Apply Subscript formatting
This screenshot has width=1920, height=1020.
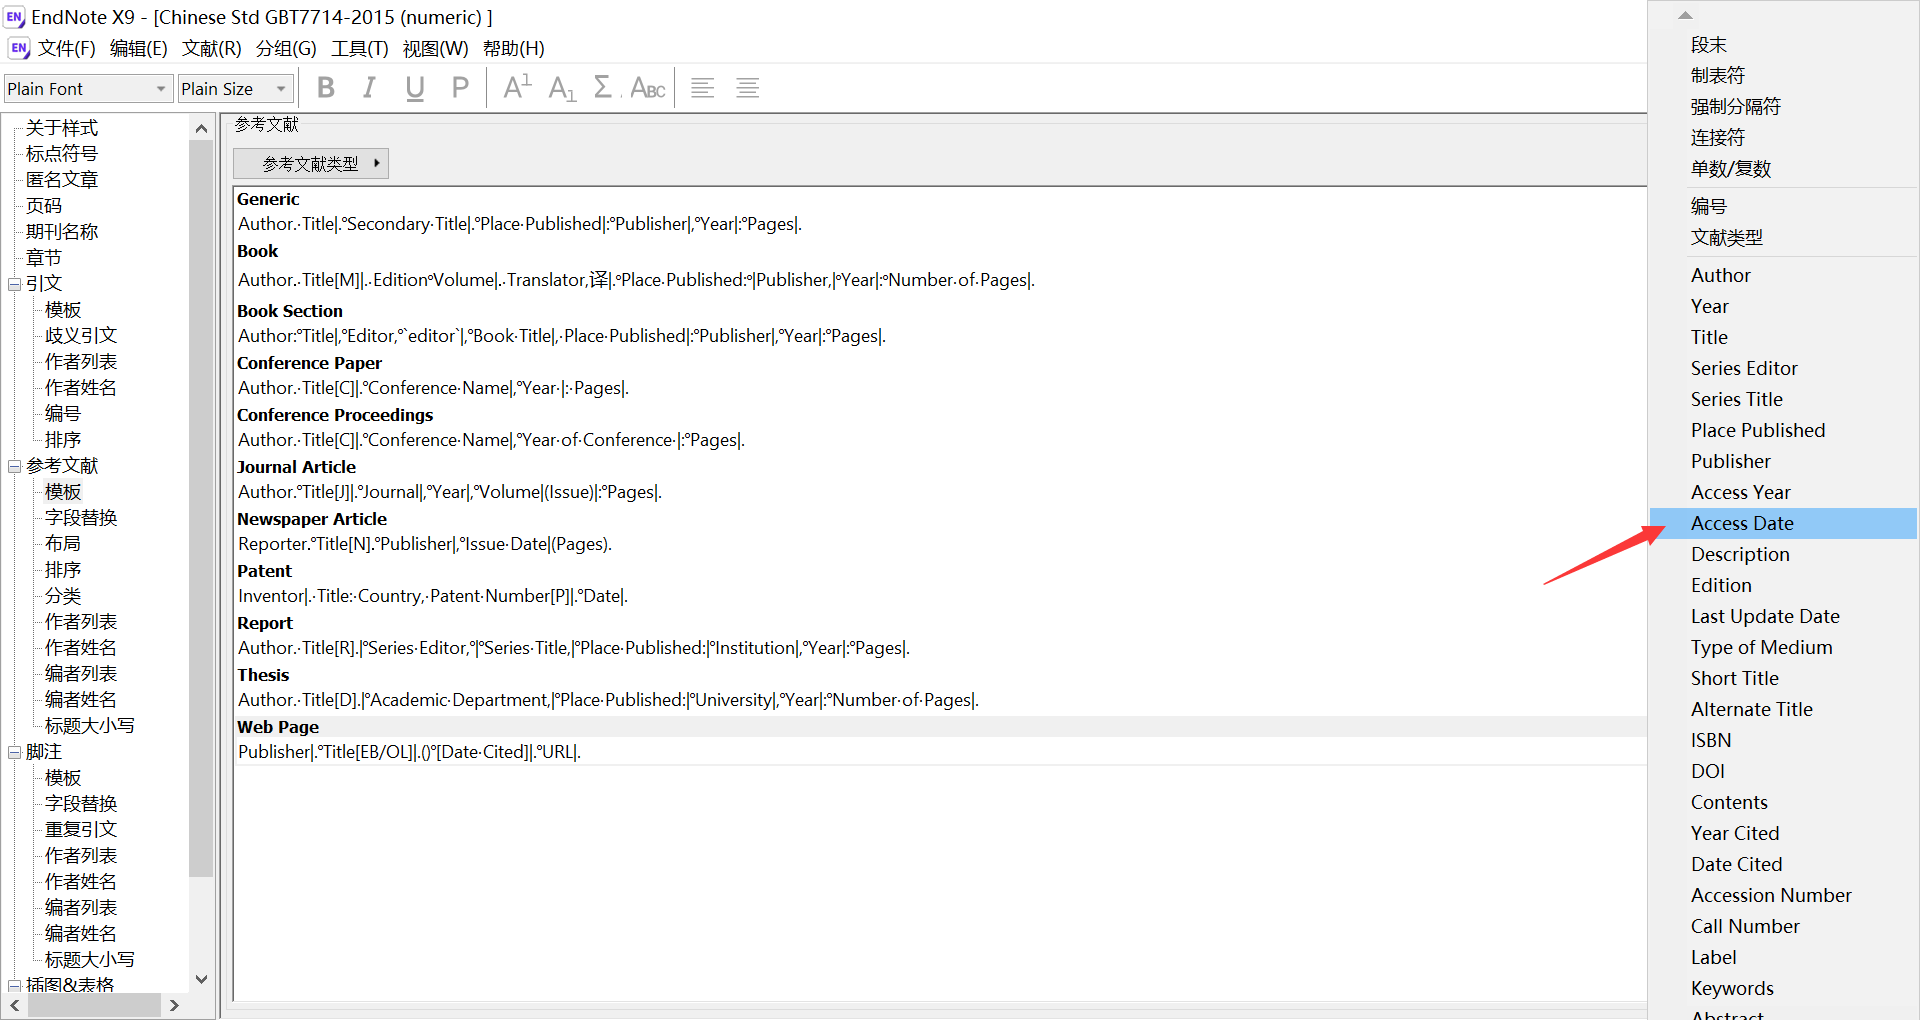(562, 88)
